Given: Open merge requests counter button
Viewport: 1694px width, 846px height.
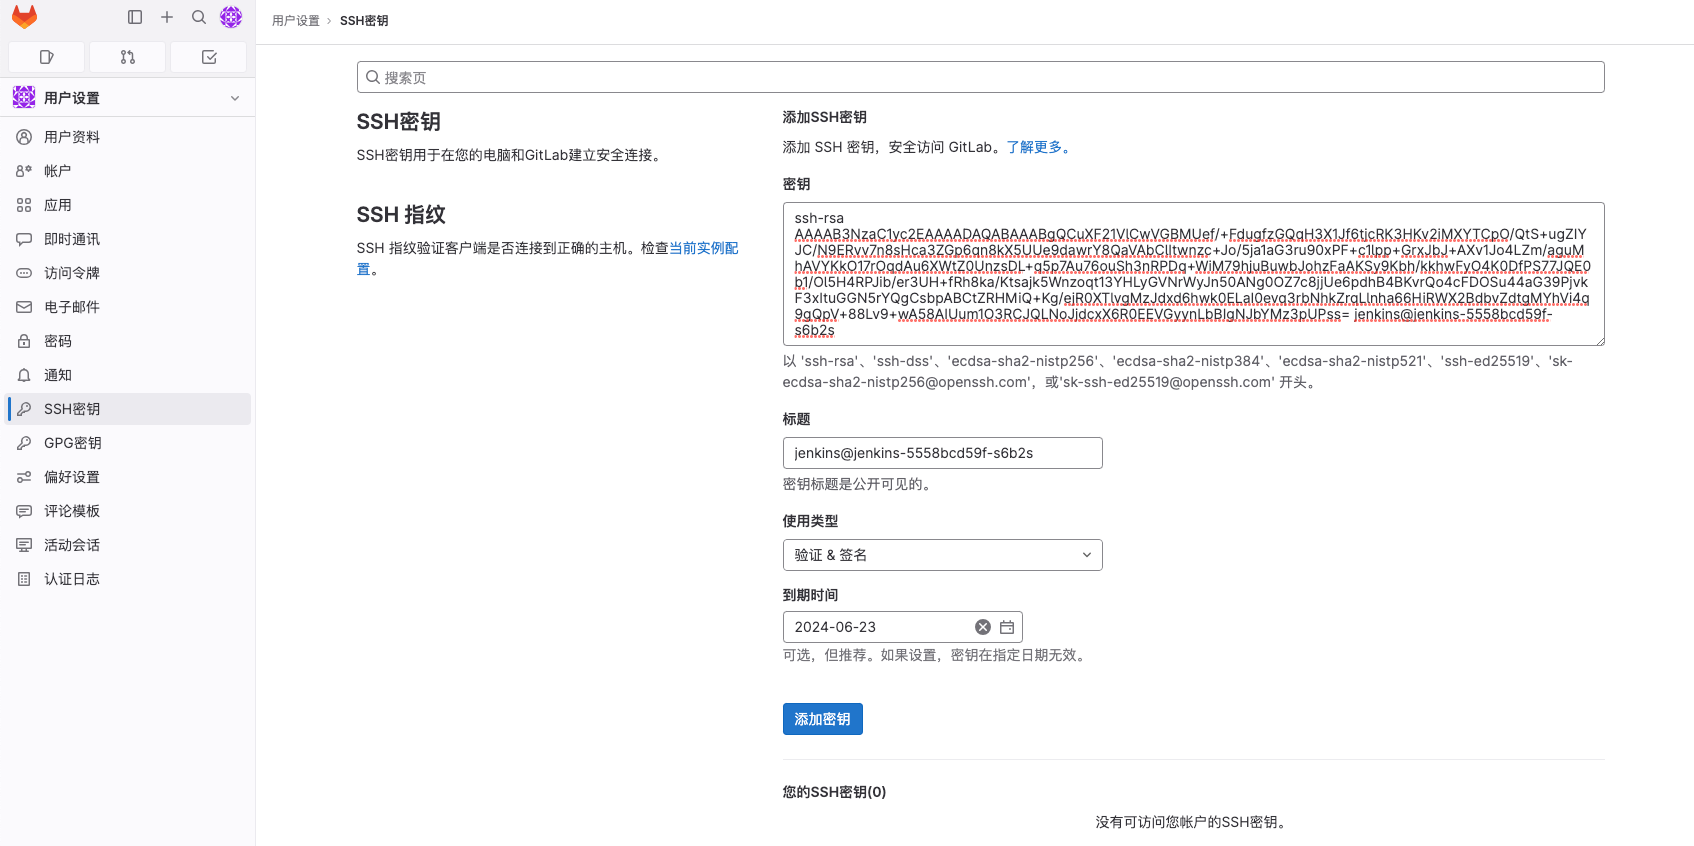Looking at the screenshot, I should pyautogui.click(x=128, y=57).
